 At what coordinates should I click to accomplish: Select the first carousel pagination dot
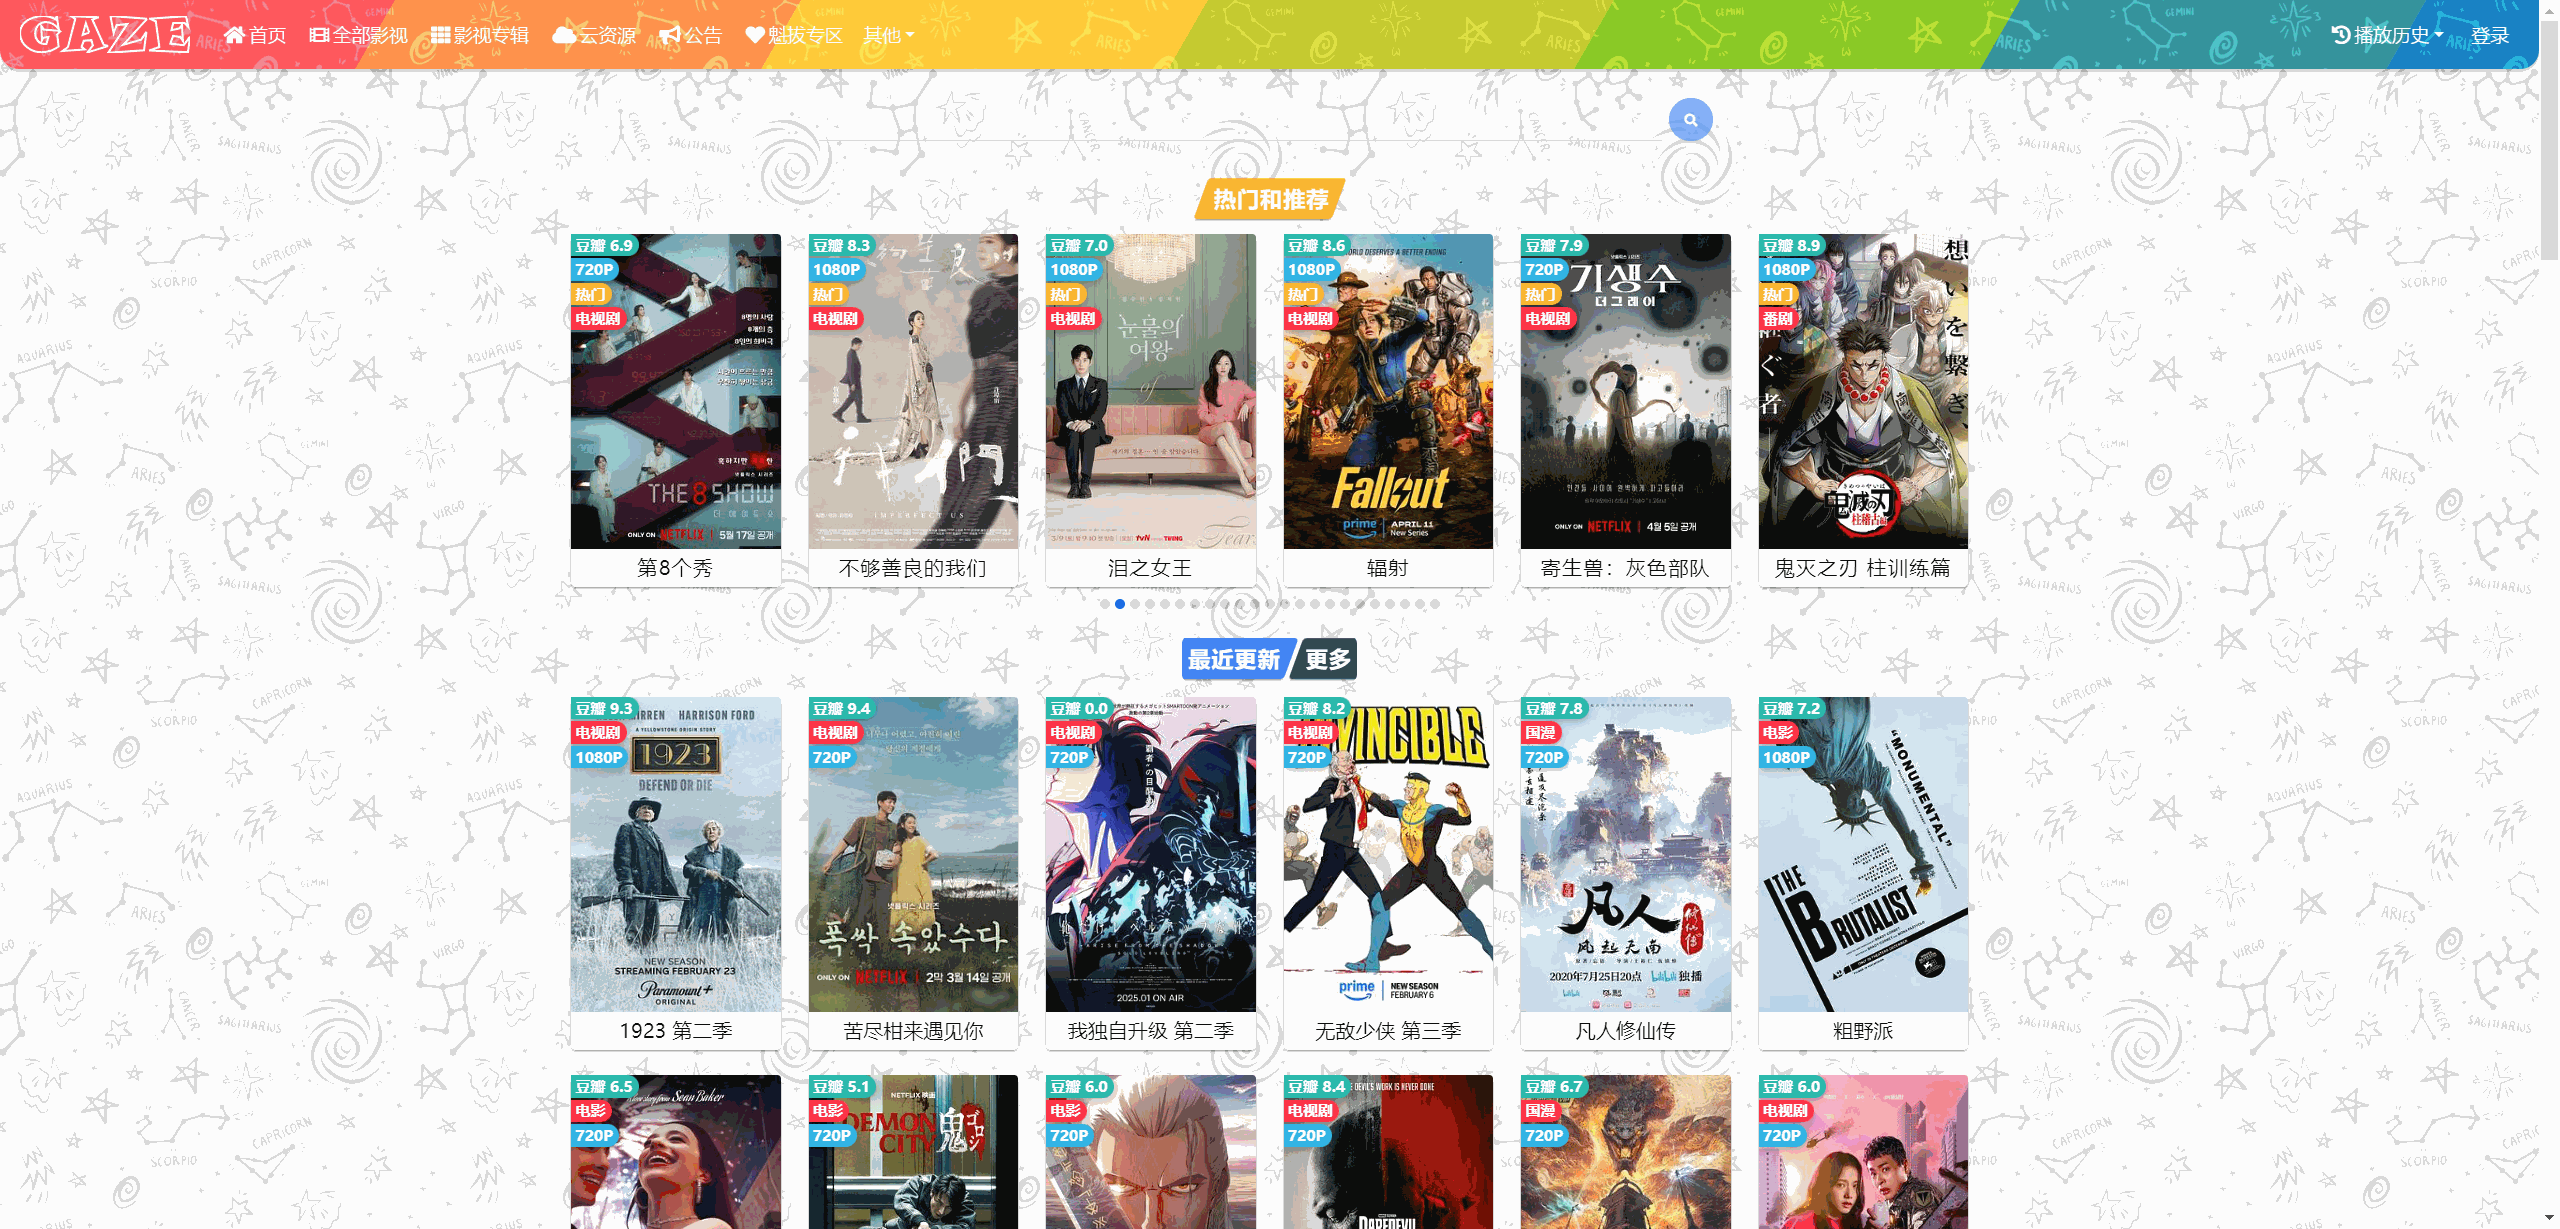(1105, 604)
